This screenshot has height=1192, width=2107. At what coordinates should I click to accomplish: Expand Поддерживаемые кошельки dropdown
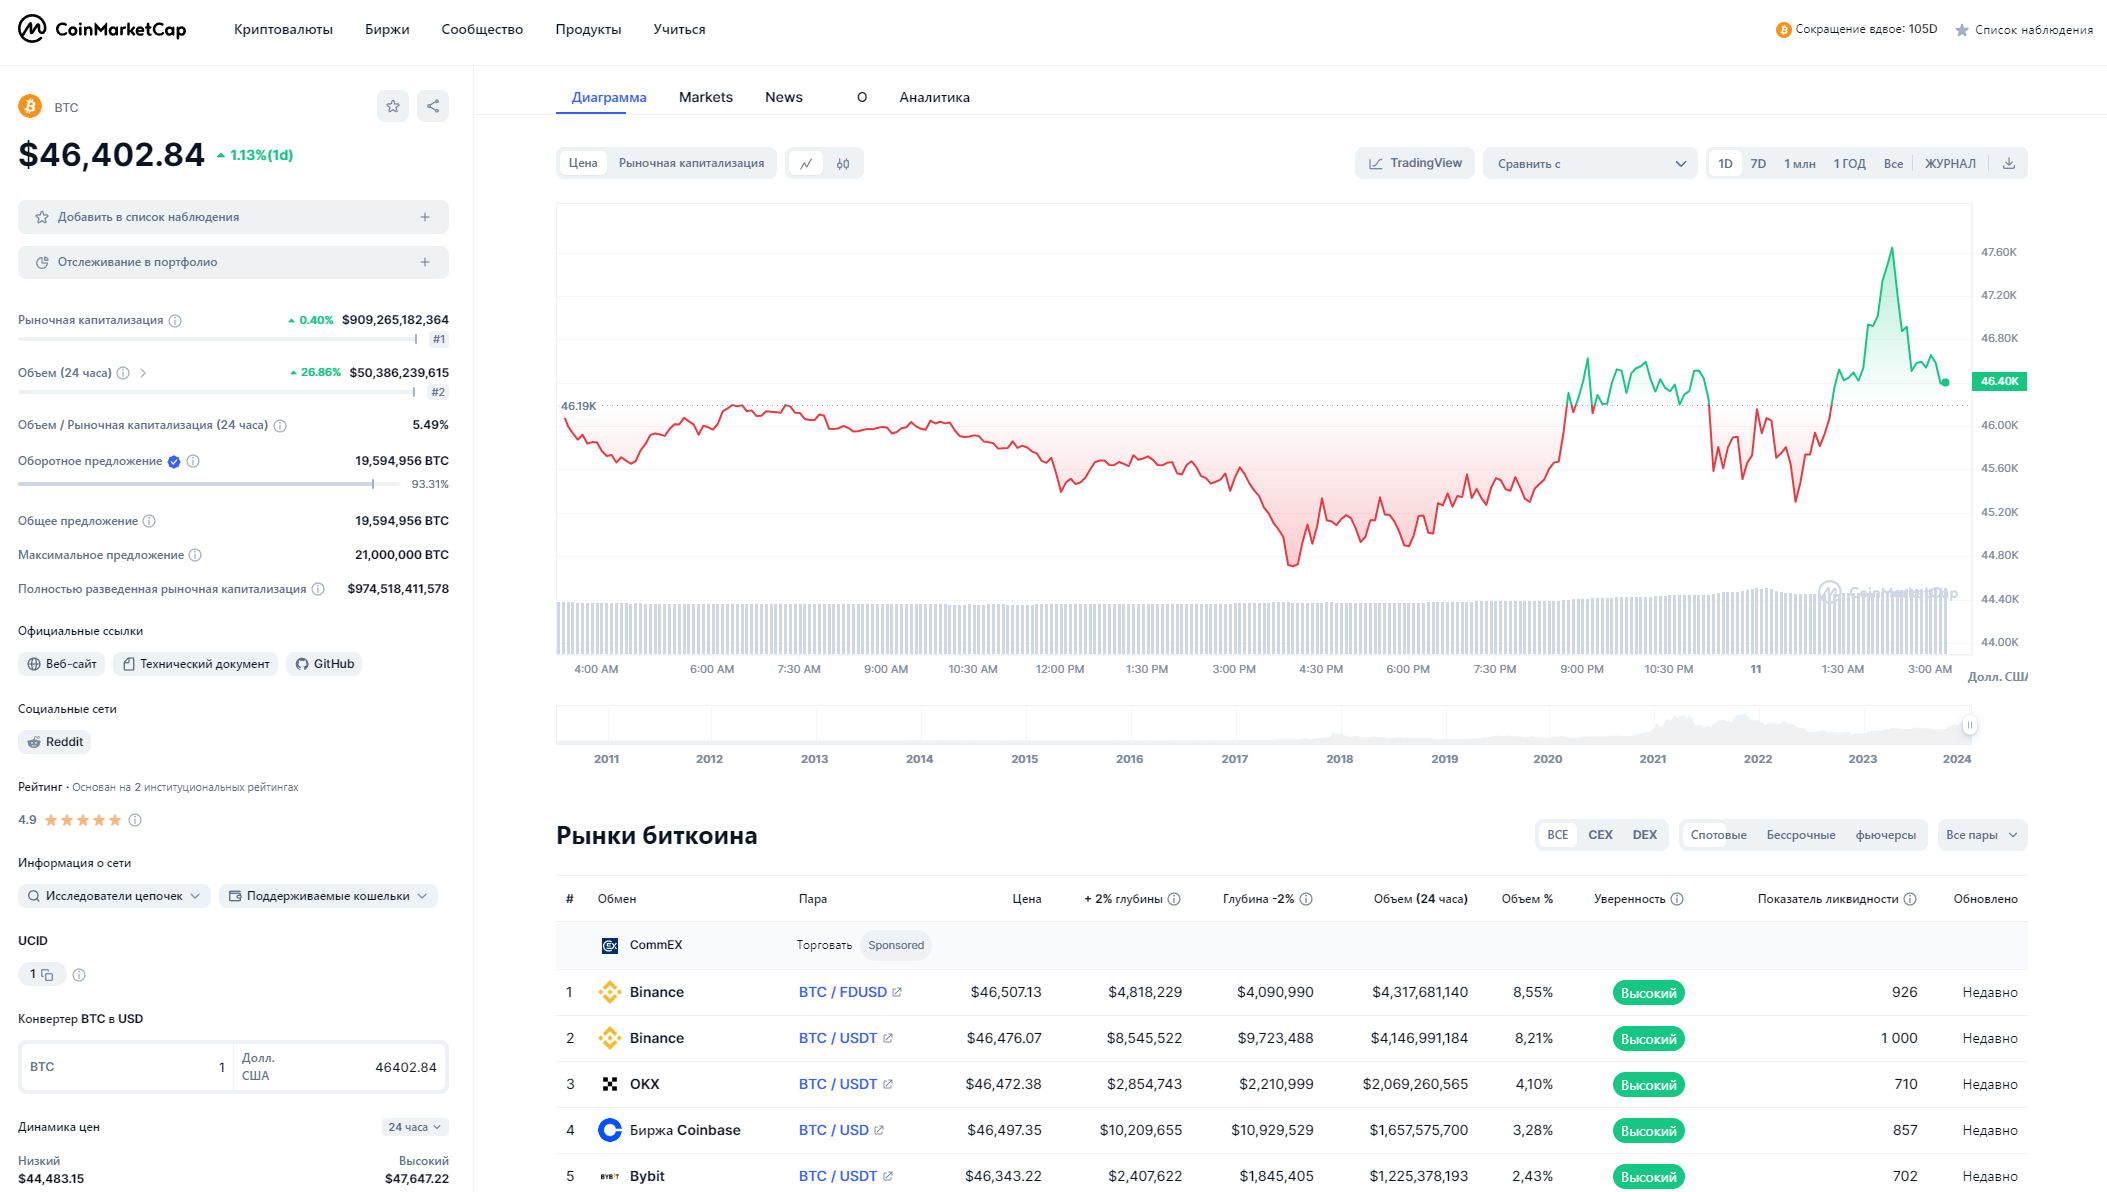coord(328,896)
